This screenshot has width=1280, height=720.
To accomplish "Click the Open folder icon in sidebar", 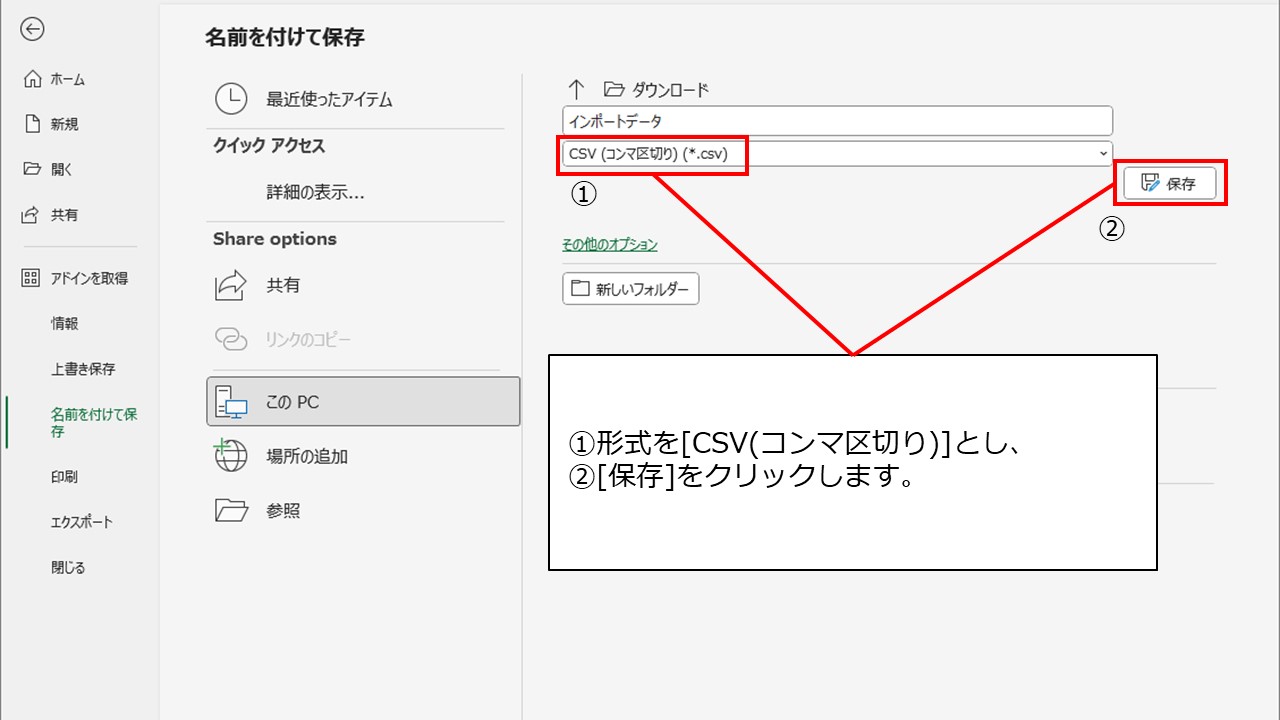I will pos(32,169).
